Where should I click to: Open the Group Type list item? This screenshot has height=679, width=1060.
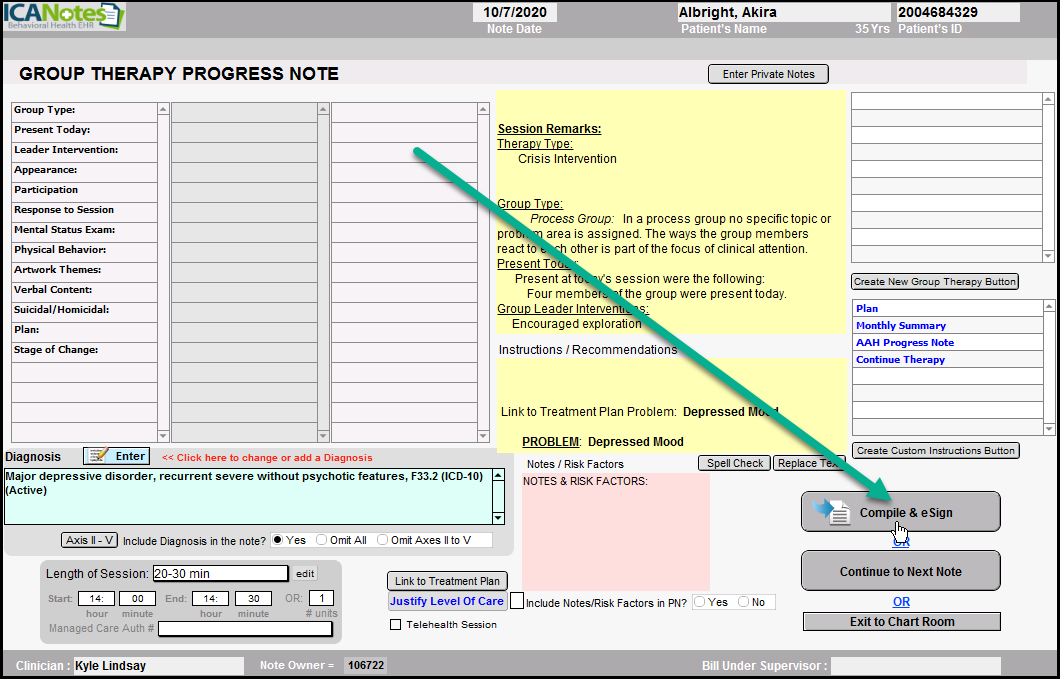coord(84,111)
